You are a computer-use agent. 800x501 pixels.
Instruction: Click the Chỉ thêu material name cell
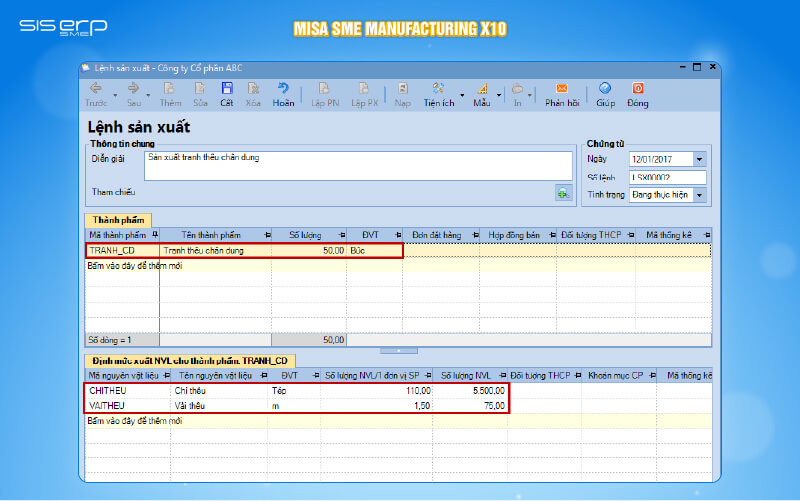click(x=219, y=391)
